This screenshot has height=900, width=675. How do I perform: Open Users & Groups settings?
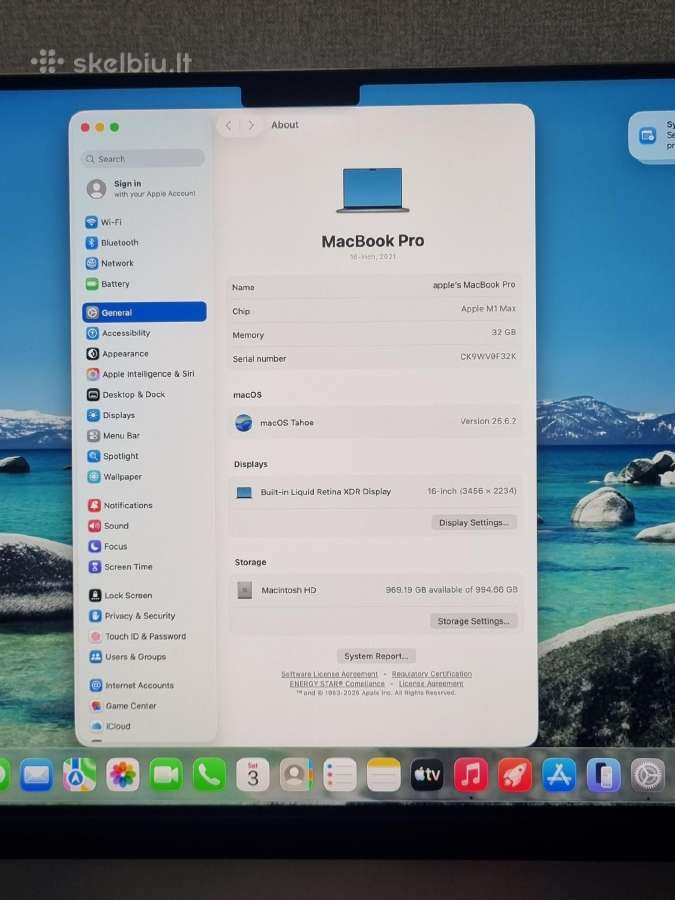pos(128,657)
